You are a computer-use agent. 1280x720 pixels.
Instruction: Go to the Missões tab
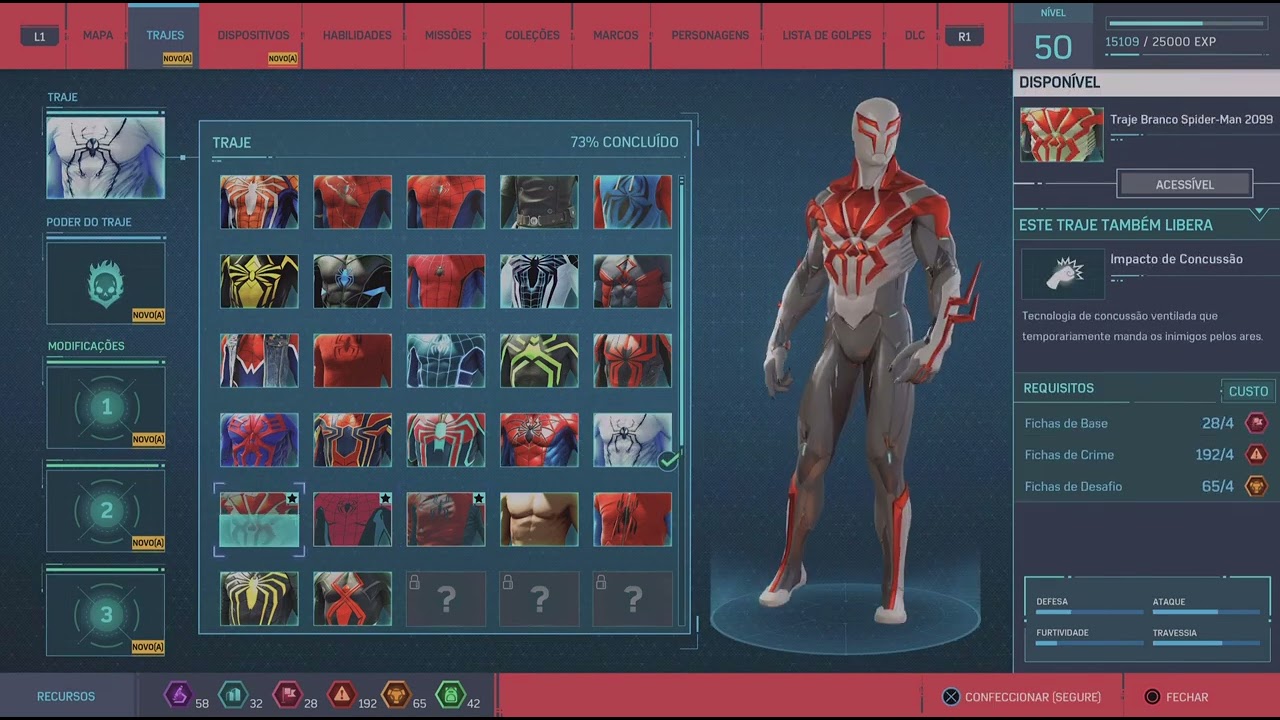(x=447, y=35)
